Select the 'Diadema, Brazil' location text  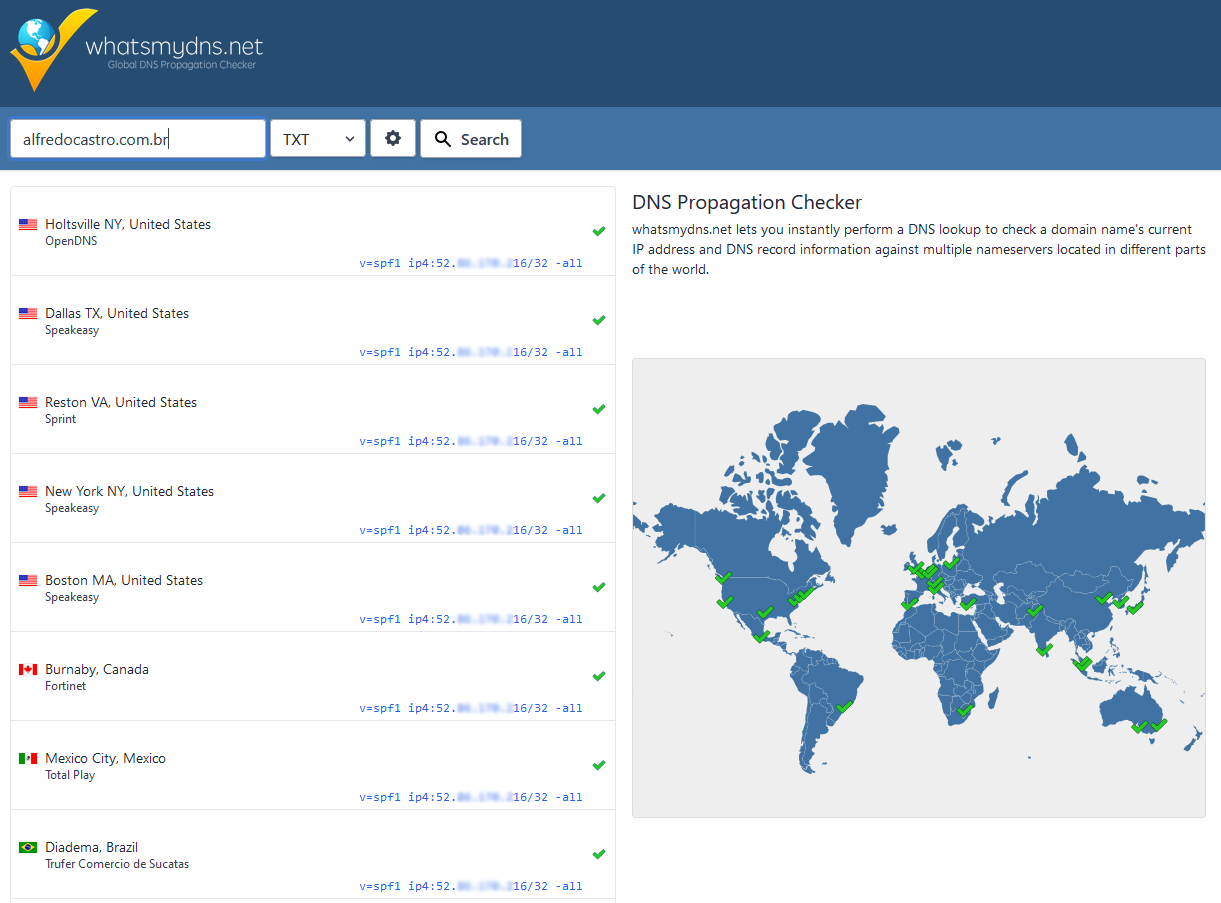pos(91,848)
